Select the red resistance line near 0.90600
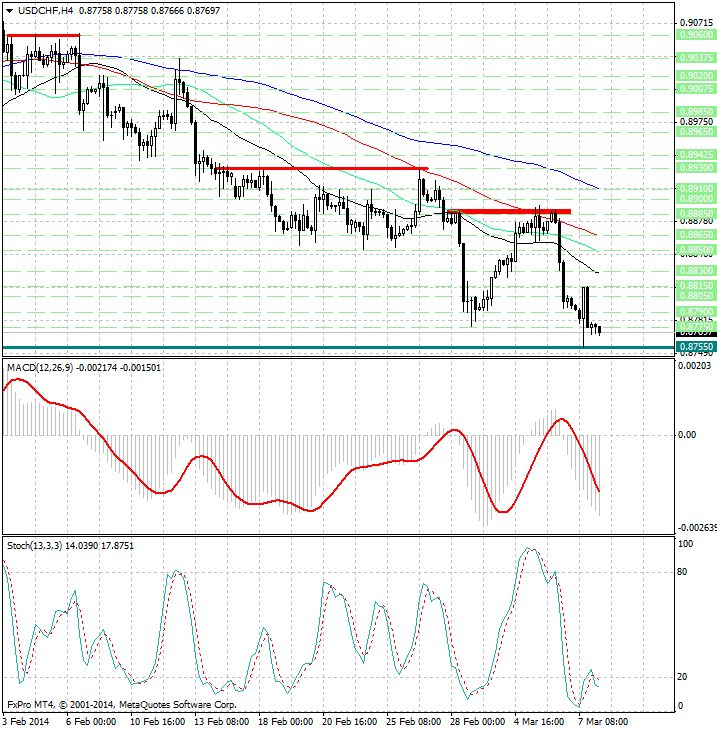This screenshot has width=717, height=730. click(43, 35)
